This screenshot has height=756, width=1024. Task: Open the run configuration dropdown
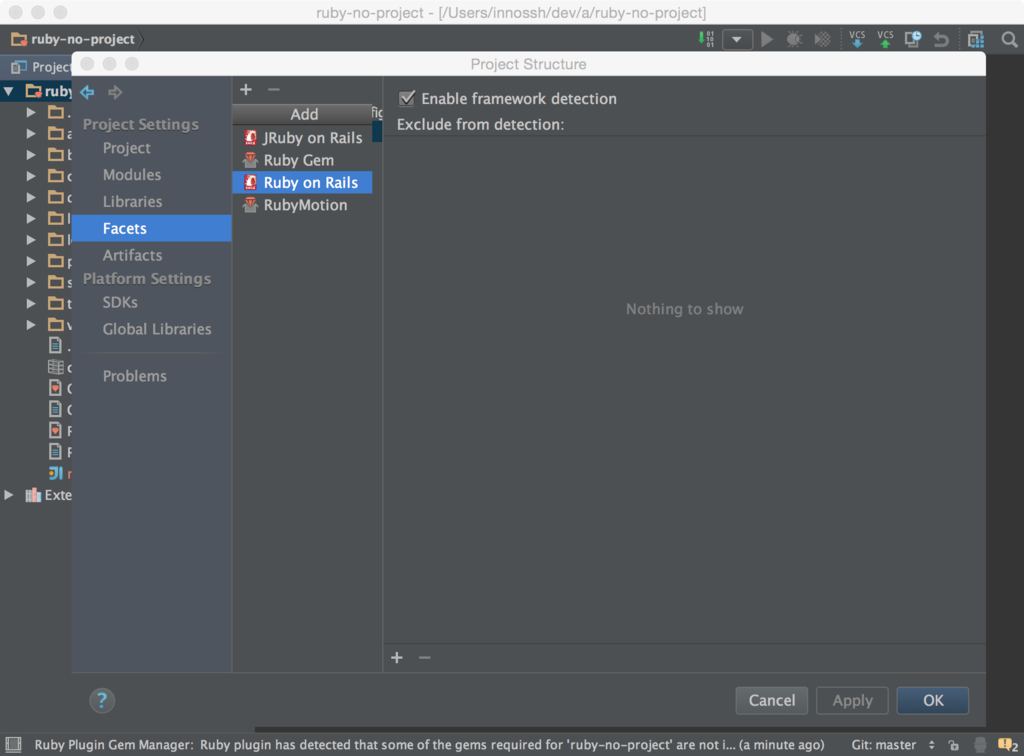pyautogui.click(x=737, y=39)
